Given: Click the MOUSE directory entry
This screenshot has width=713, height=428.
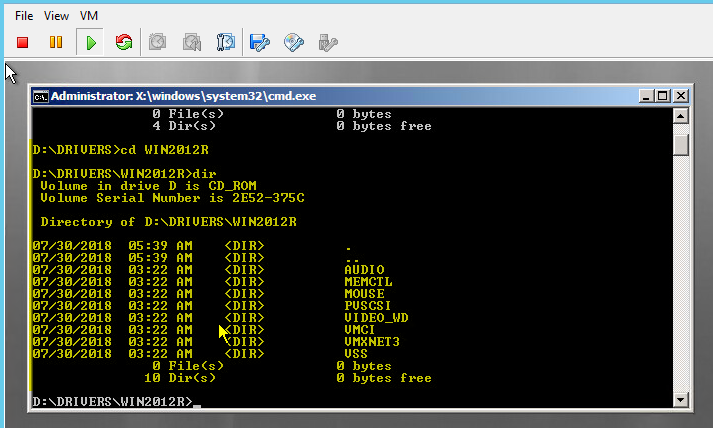Looking at the screenshot, I should point(364,294).
